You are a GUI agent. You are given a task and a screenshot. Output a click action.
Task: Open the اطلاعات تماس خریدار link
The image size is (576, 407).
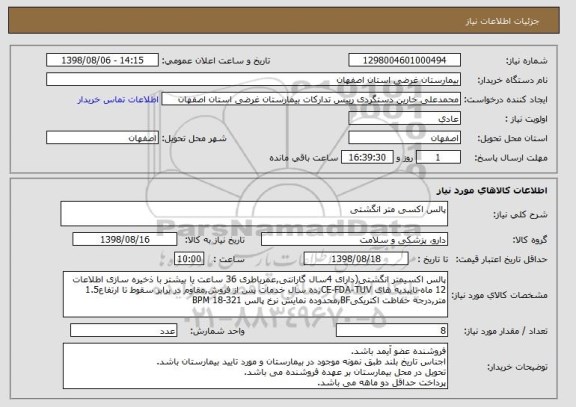[118, 100]
